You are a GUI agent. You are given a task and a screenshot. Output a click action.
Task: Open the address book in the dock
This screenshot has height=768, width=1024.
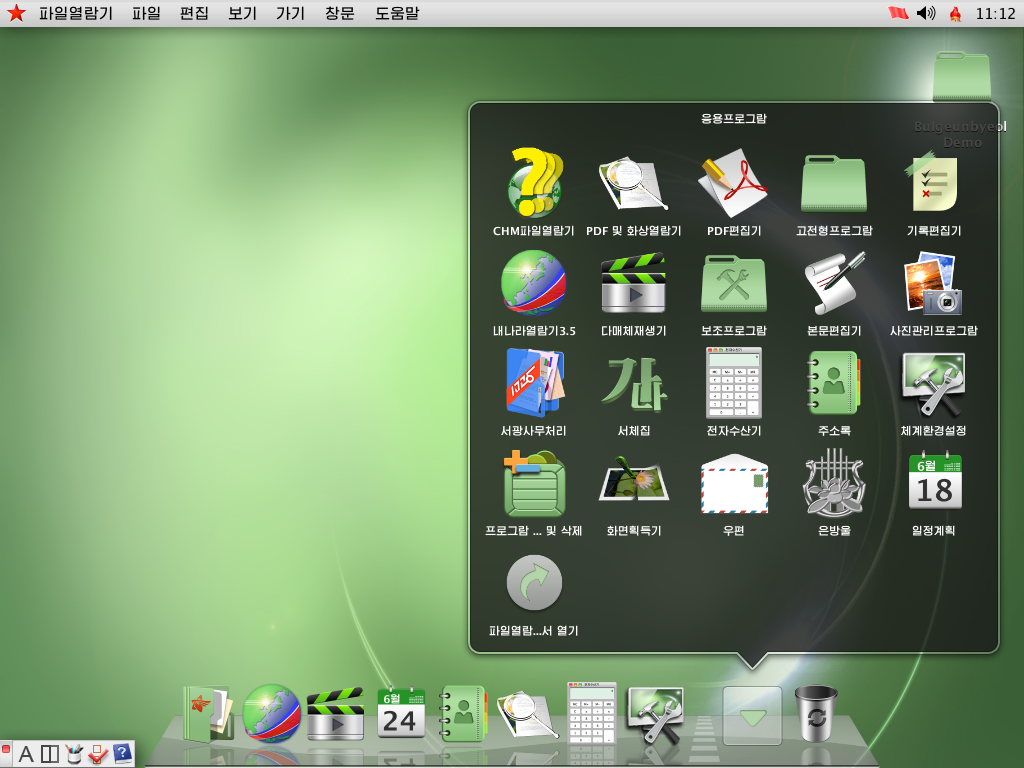coord(463,713)
